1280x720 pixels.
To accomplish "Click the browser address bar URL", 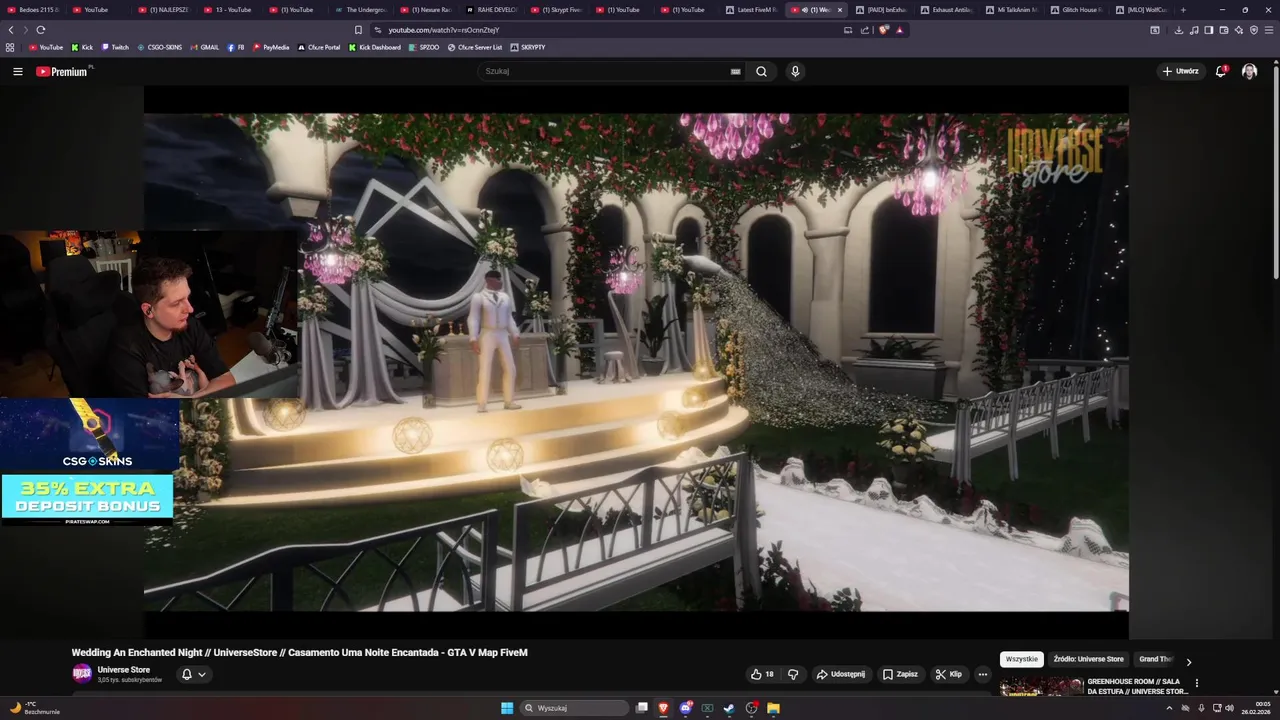I will (x=443, y=30).
